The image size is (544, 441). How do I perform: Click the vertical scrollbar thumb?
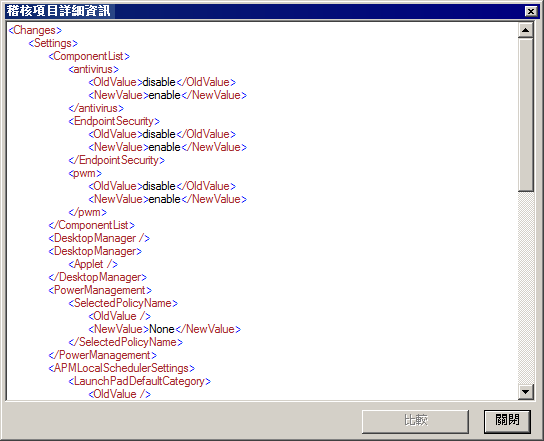coord(526,115)
